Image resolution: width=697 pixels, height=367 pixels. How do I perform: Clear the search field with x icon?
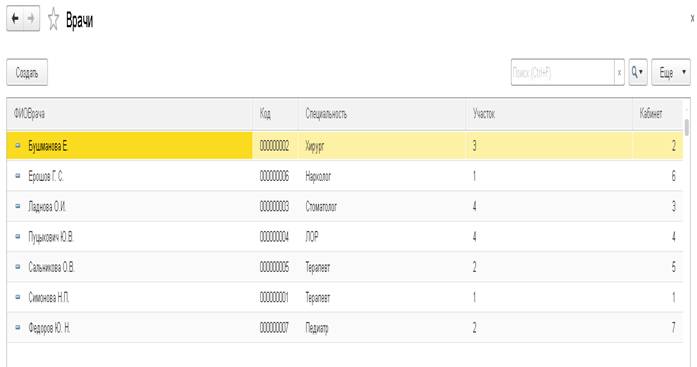point(619,72)
